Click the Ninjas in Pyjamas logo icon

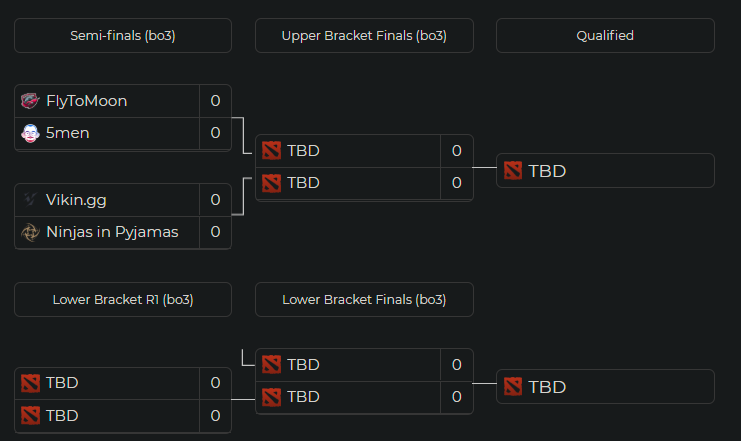pyautogui.click(x=30, y=232)
